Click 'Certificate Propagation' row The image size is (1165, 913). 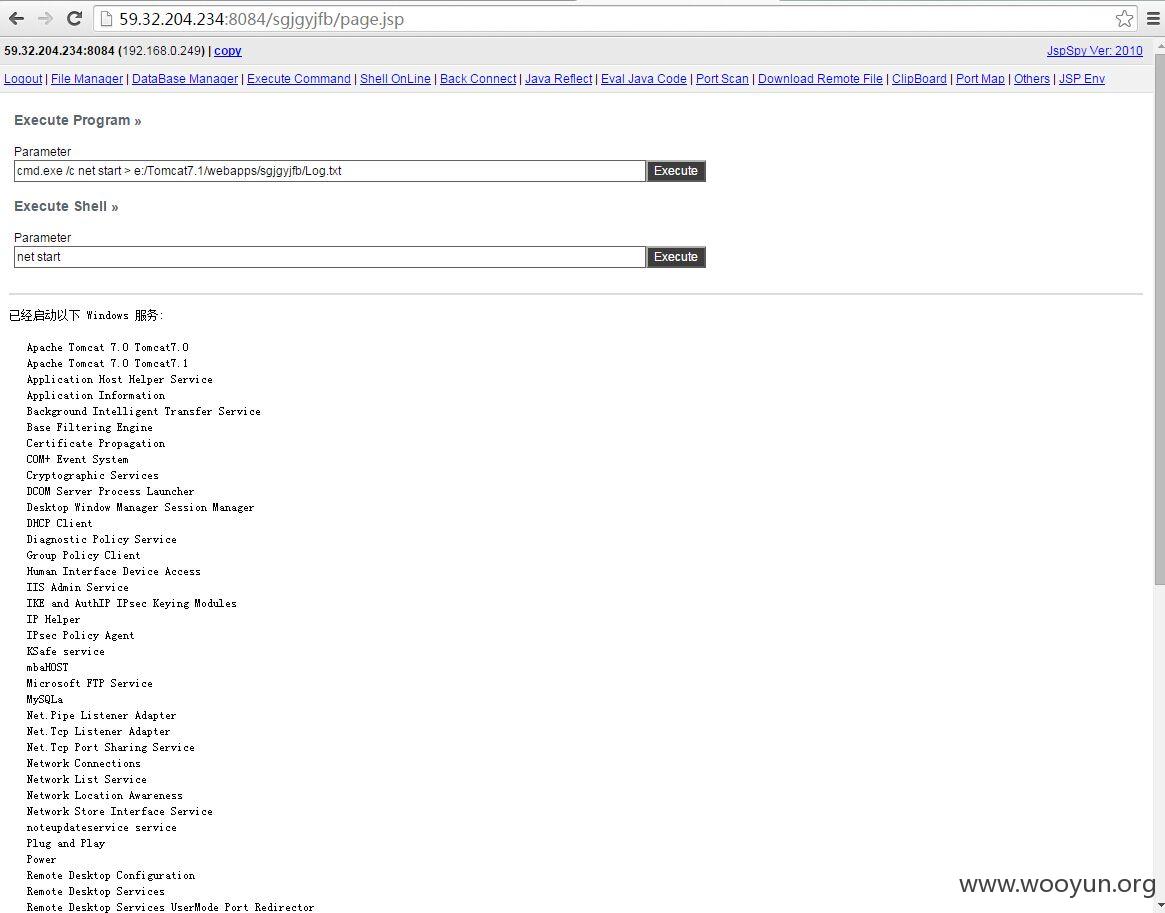(x=96, y=443)
